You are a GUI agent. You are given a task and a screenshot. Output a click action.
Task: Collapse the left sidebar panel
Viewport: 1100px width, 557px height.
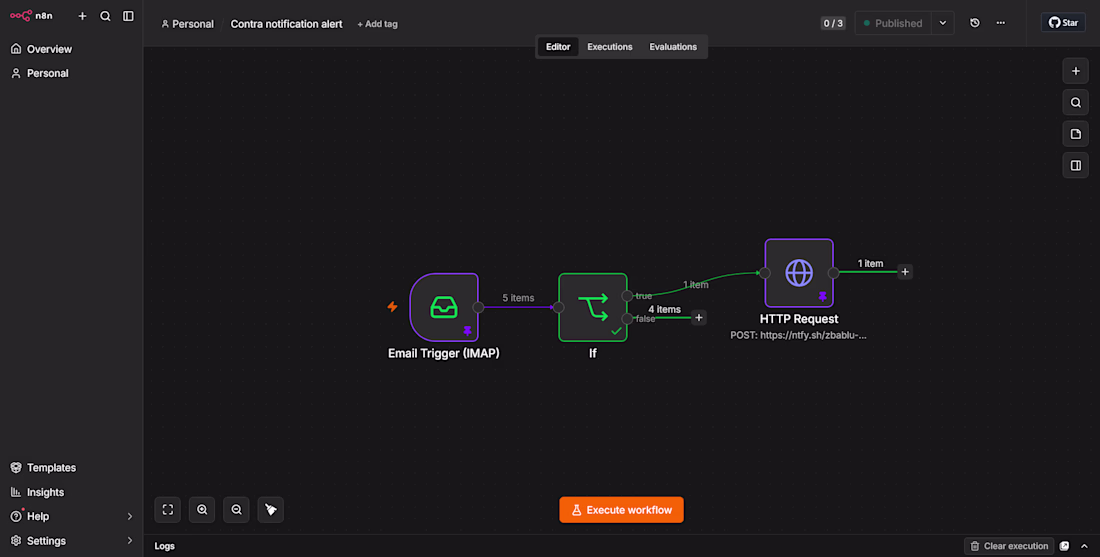tap(128, 15)
